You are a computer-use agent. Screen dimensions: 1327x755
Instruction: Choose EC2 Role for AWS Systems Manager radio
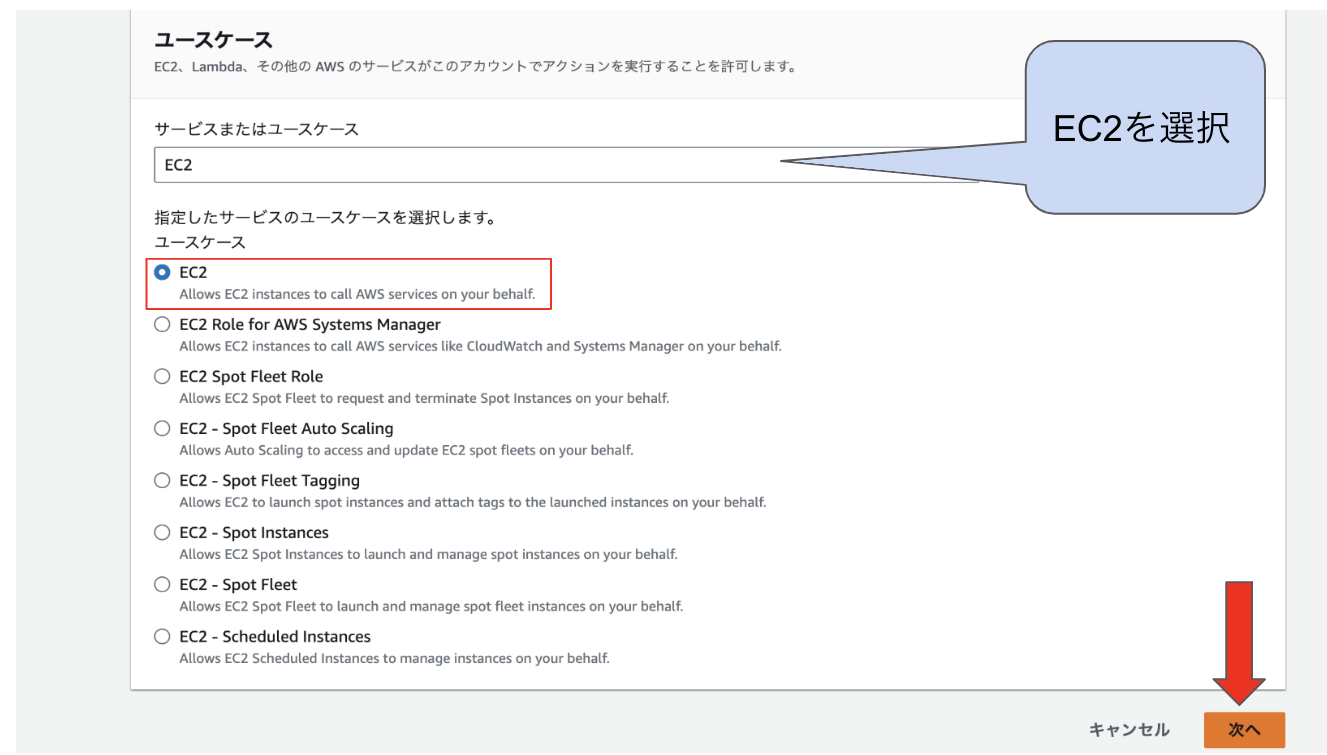(162, 324)
